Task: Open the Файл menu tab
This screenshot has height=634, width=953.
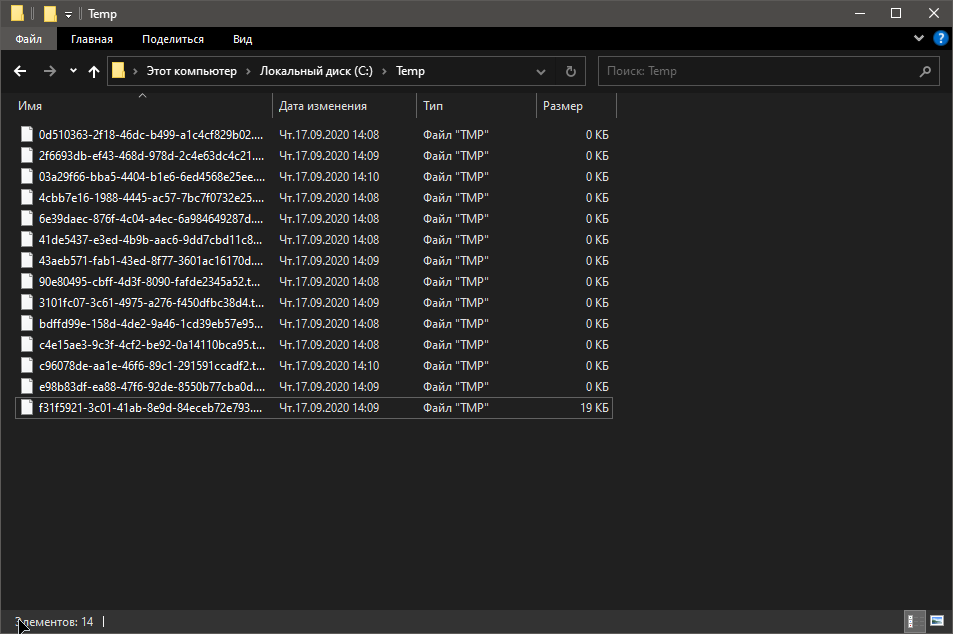Action: (x=29, y=39)
